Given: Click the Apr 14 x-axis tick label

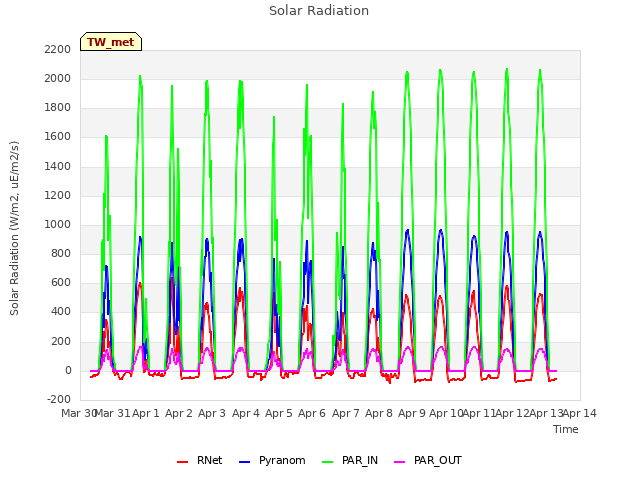Looking at the screenshot, I should point(580,413).
